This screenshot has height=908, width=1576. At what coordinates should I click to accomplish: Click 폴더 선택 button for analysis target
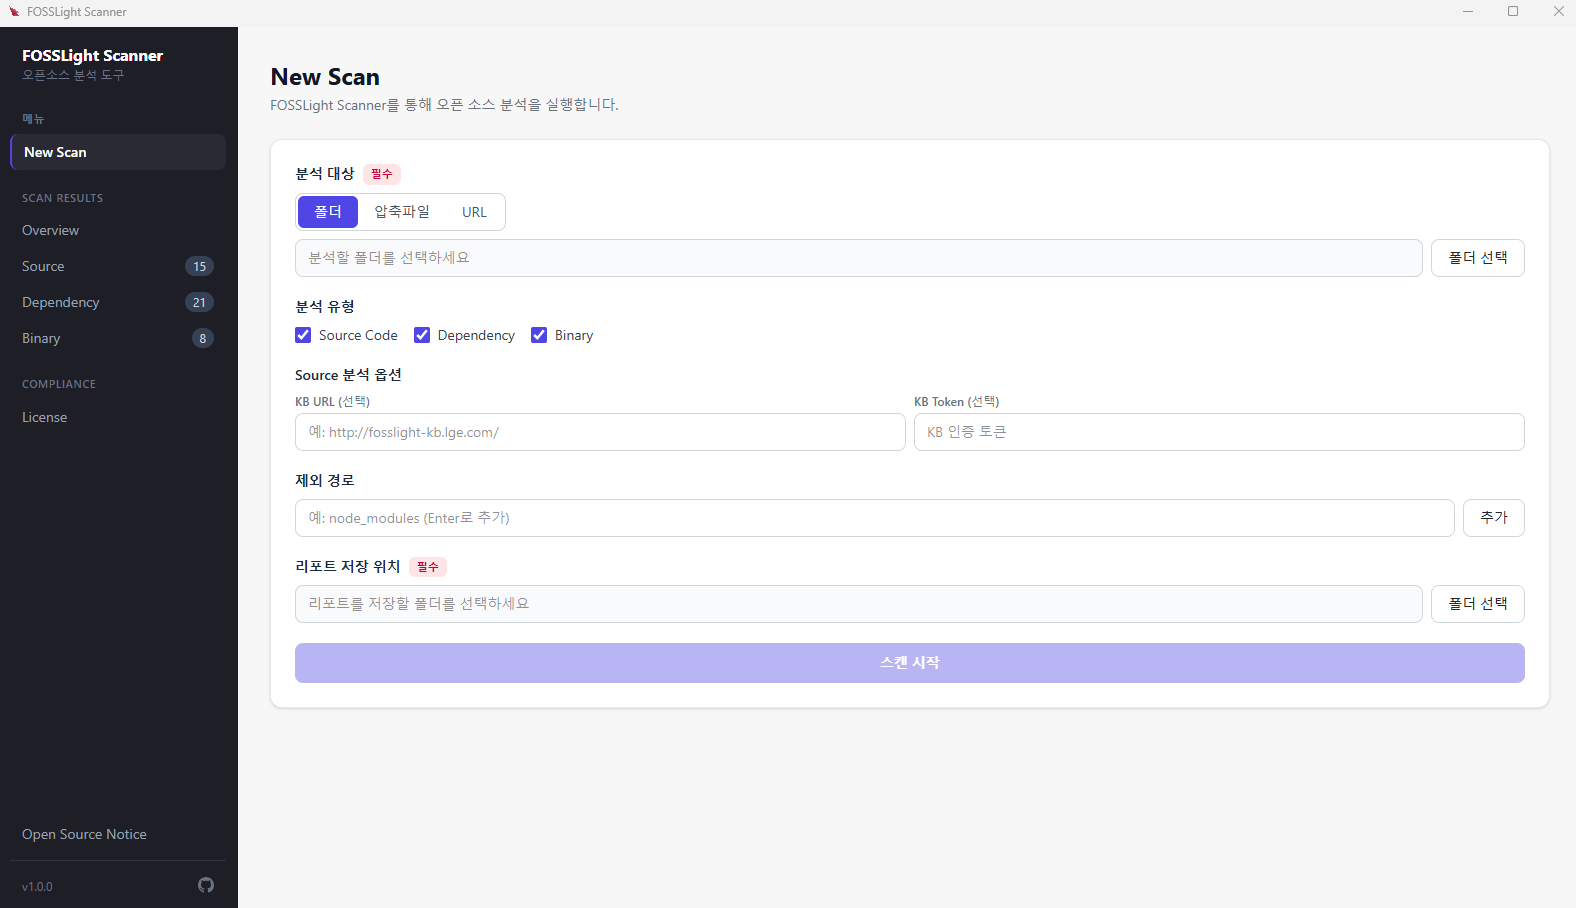point(1477,258)
